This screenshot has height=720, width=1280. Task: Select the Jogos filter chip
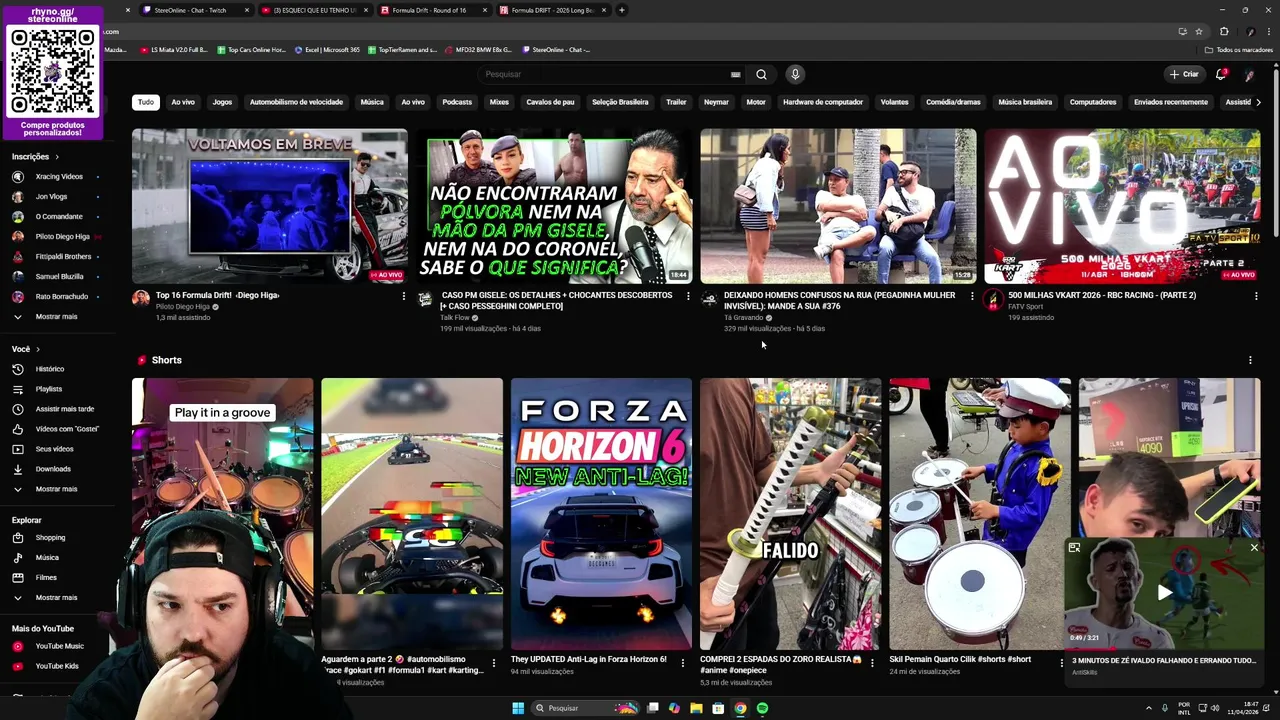(x=222, y=102)
